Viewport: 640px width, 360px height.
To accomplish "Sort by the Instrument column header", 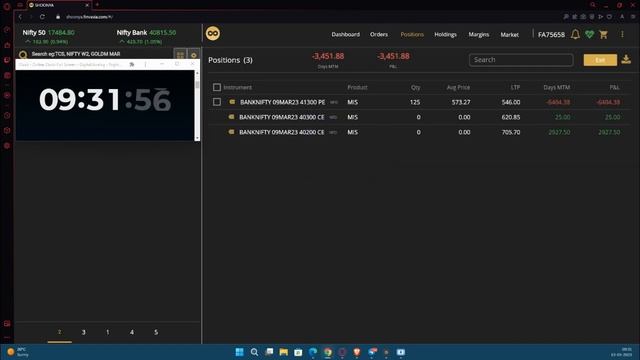I will (238, 87).
